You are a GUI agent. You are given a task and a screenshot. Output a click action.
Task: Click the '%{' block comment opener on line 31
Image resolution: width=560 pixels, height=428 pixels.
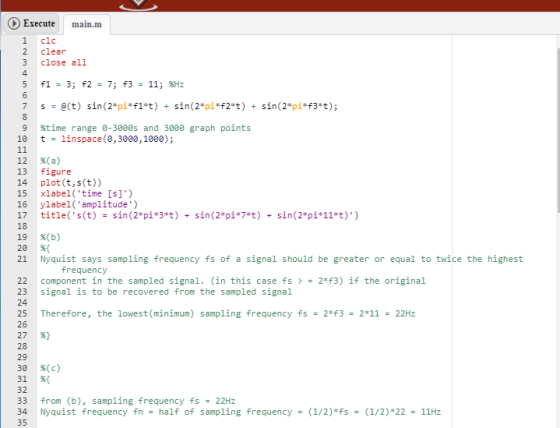click(x=45, y=379)
